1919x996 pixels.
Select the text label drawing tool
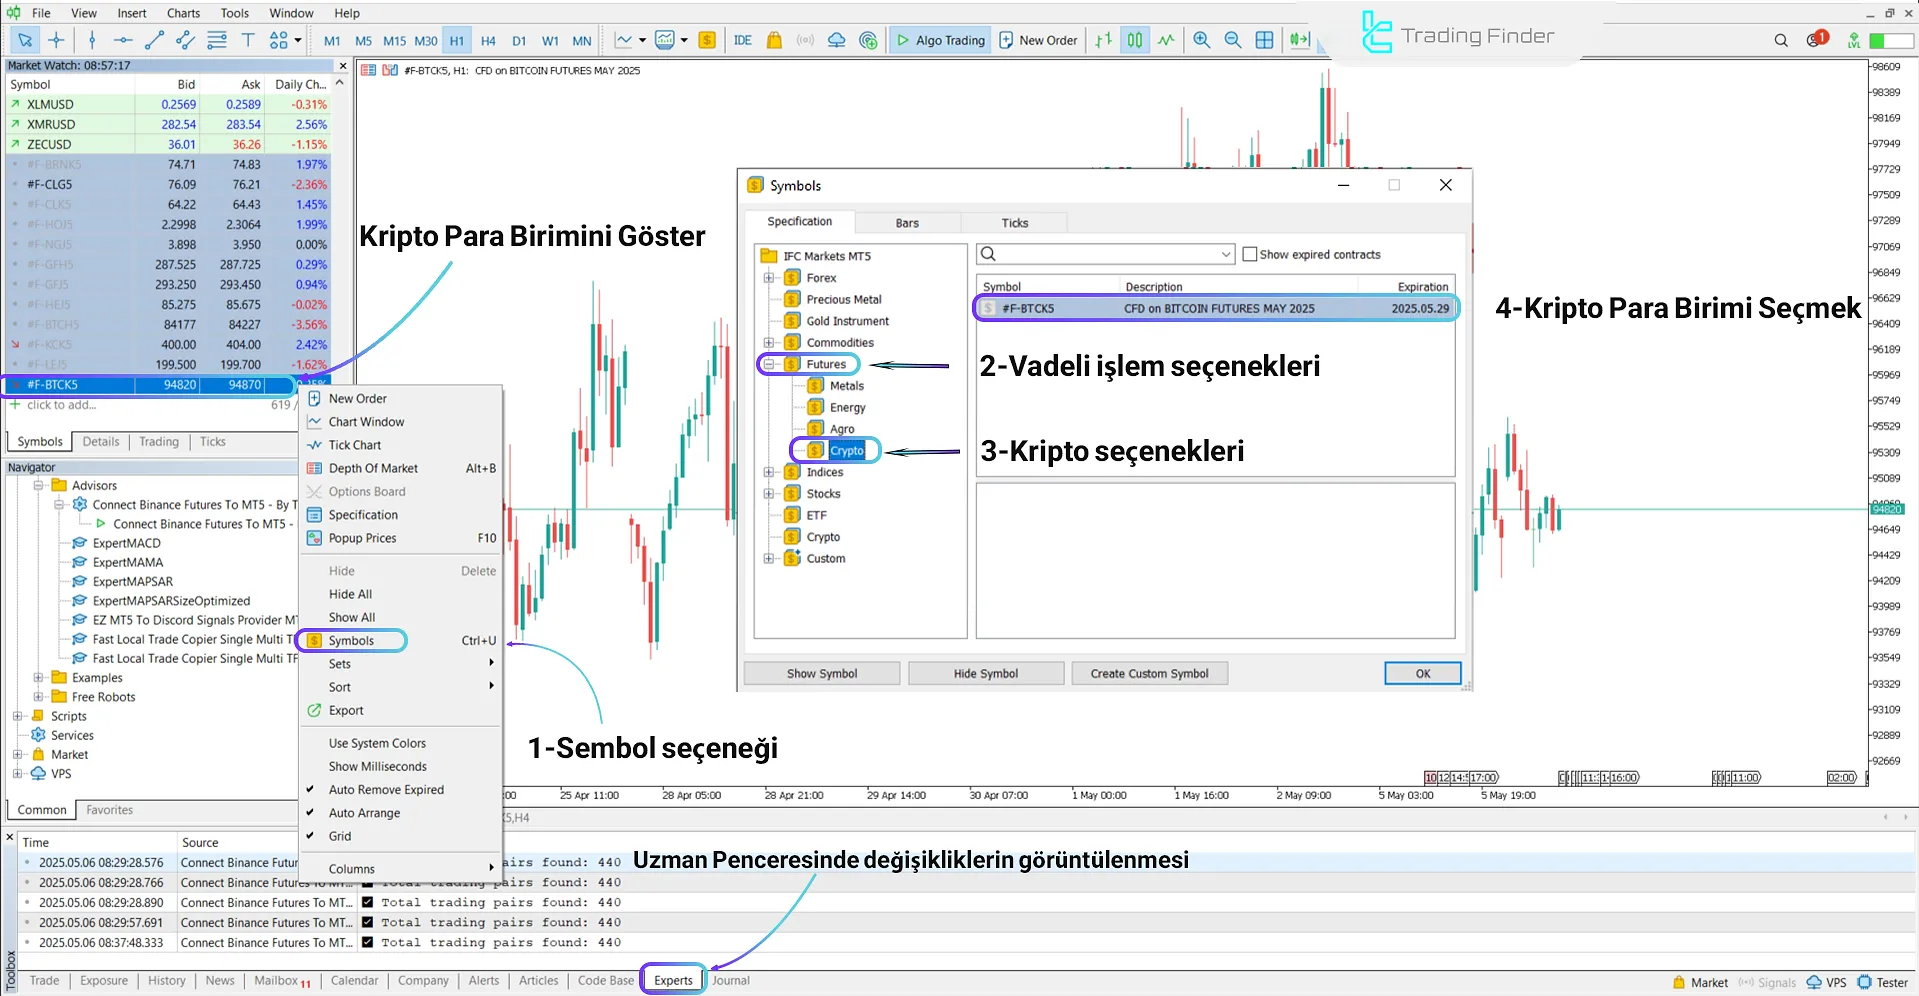(248, 40)
